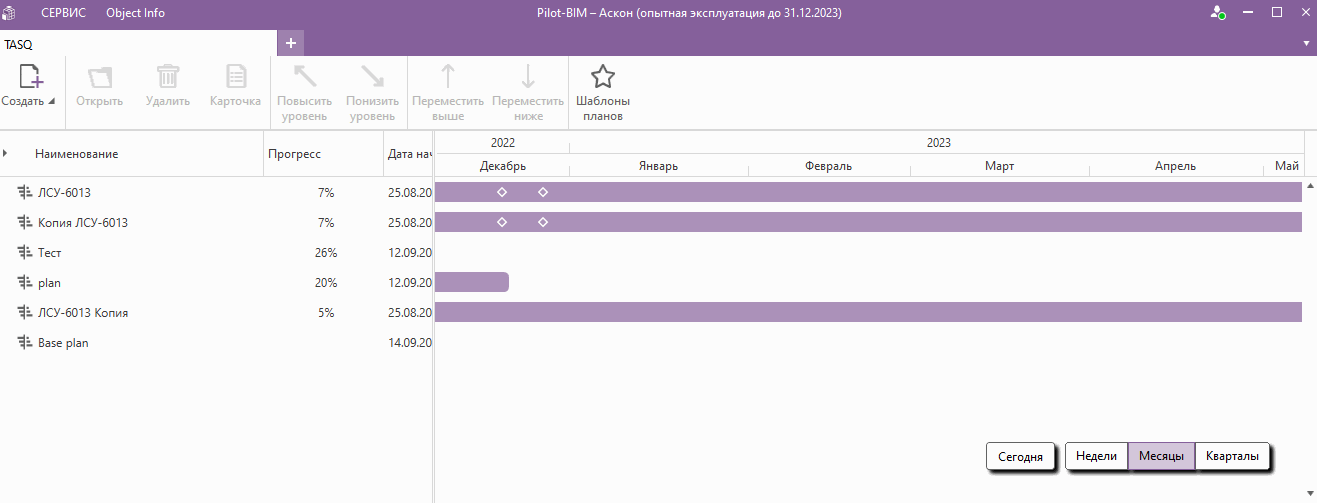Image resolution: width=1317 pixels, height=503 pixels.
Task: Expand all rows via header triangle
Action: [x=6, y=153]
